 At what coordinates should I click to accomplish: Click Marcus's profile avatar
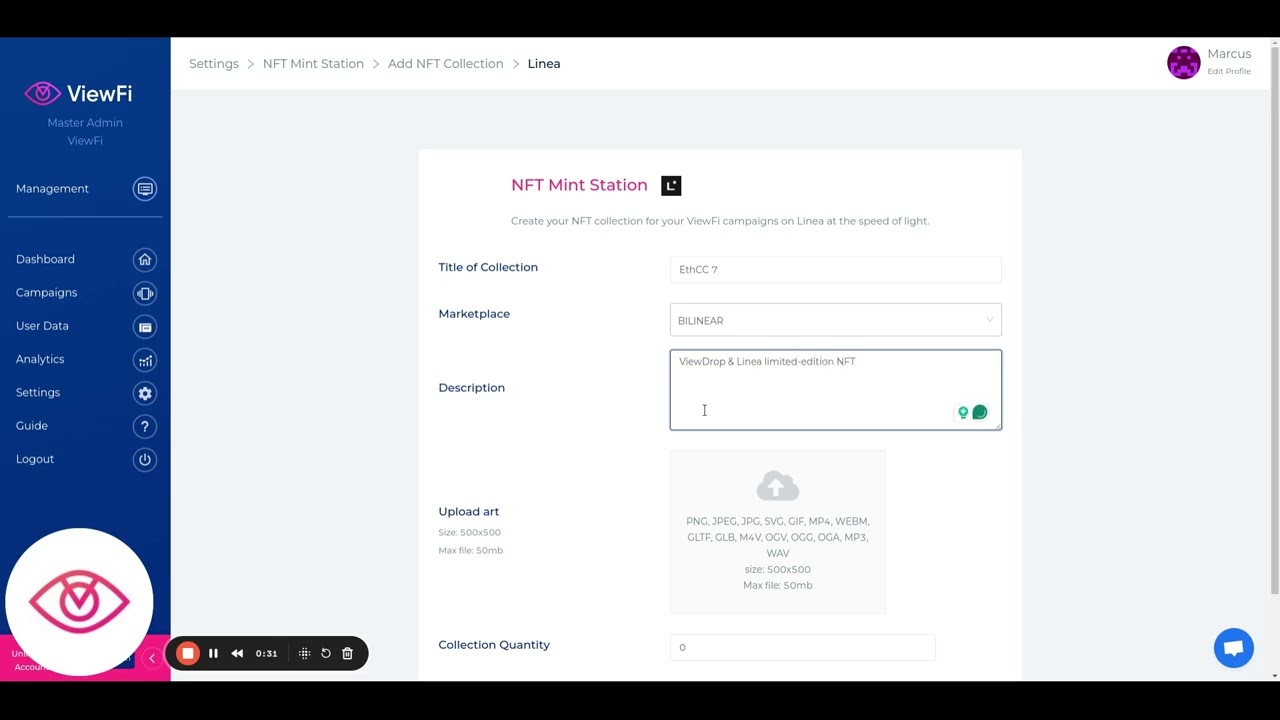click(1184, 62)
